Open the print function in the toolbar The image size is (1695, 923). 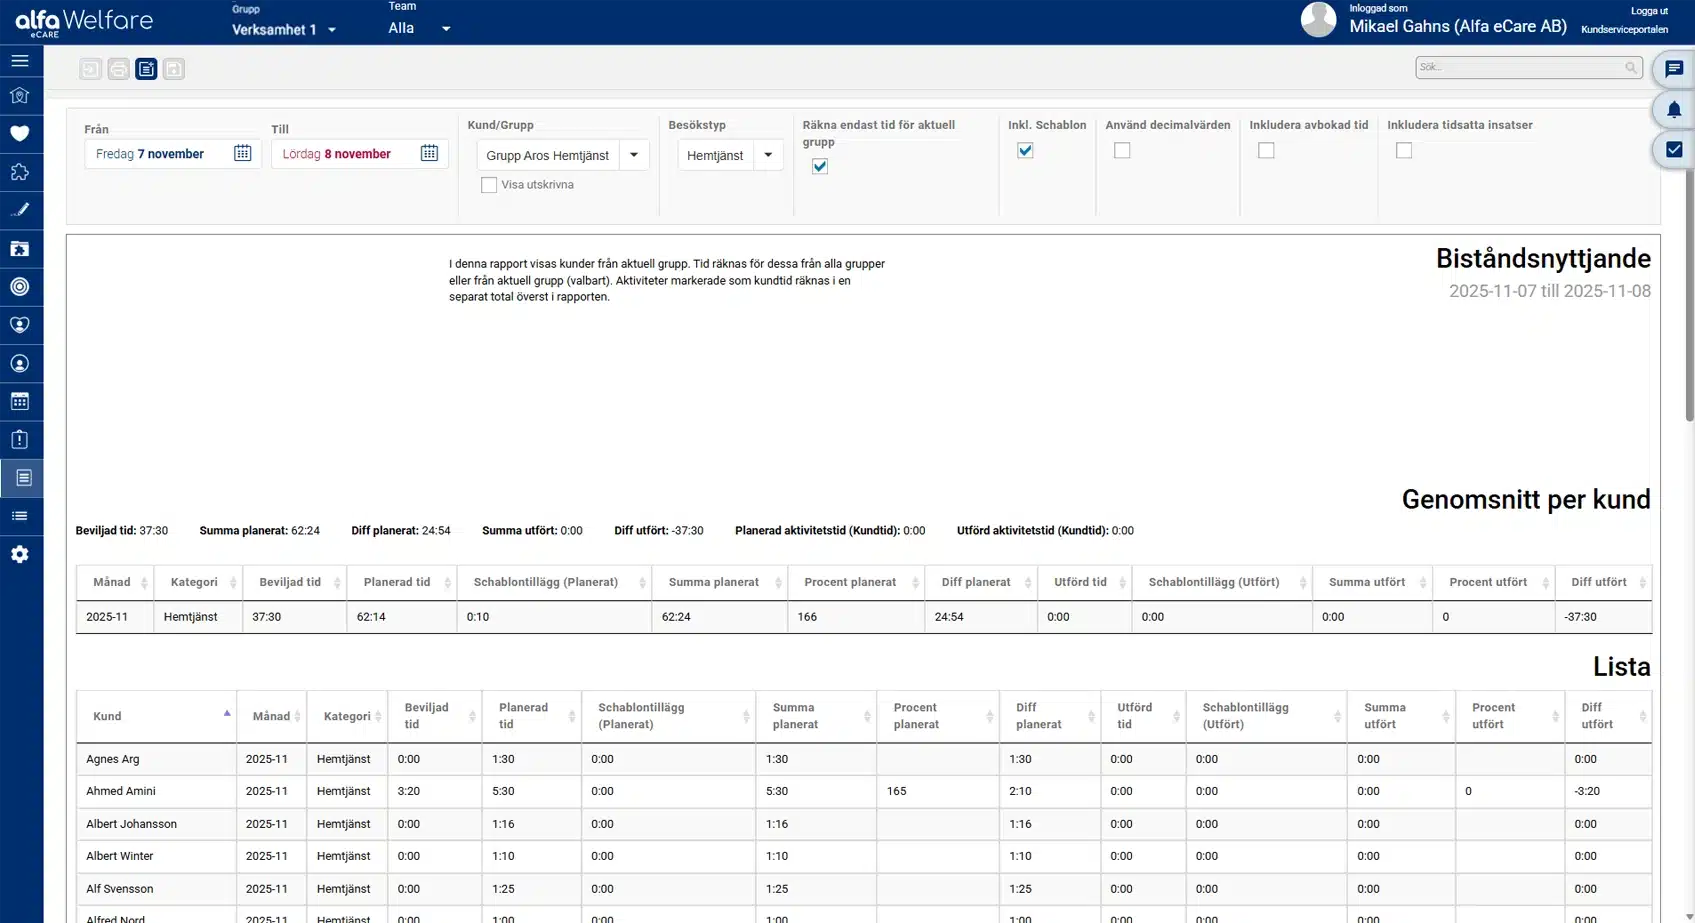point(117,68)
